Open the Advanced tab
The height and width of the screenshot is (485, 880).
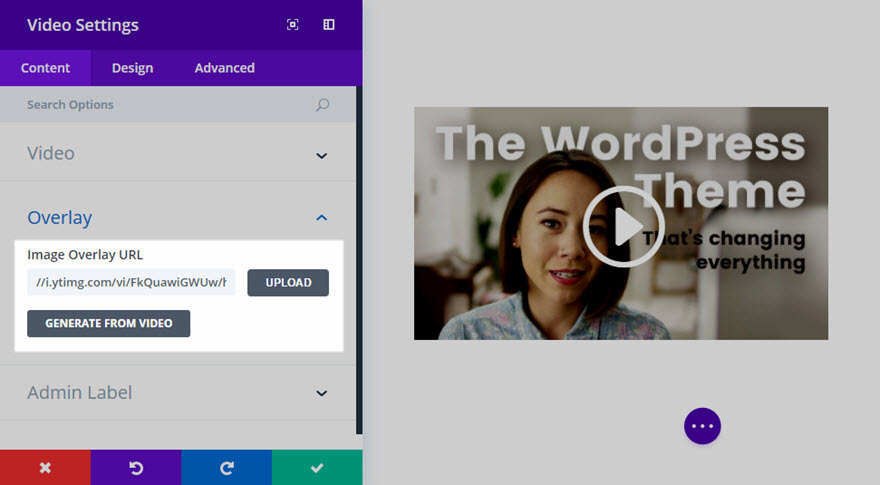[x=224, y=68]
